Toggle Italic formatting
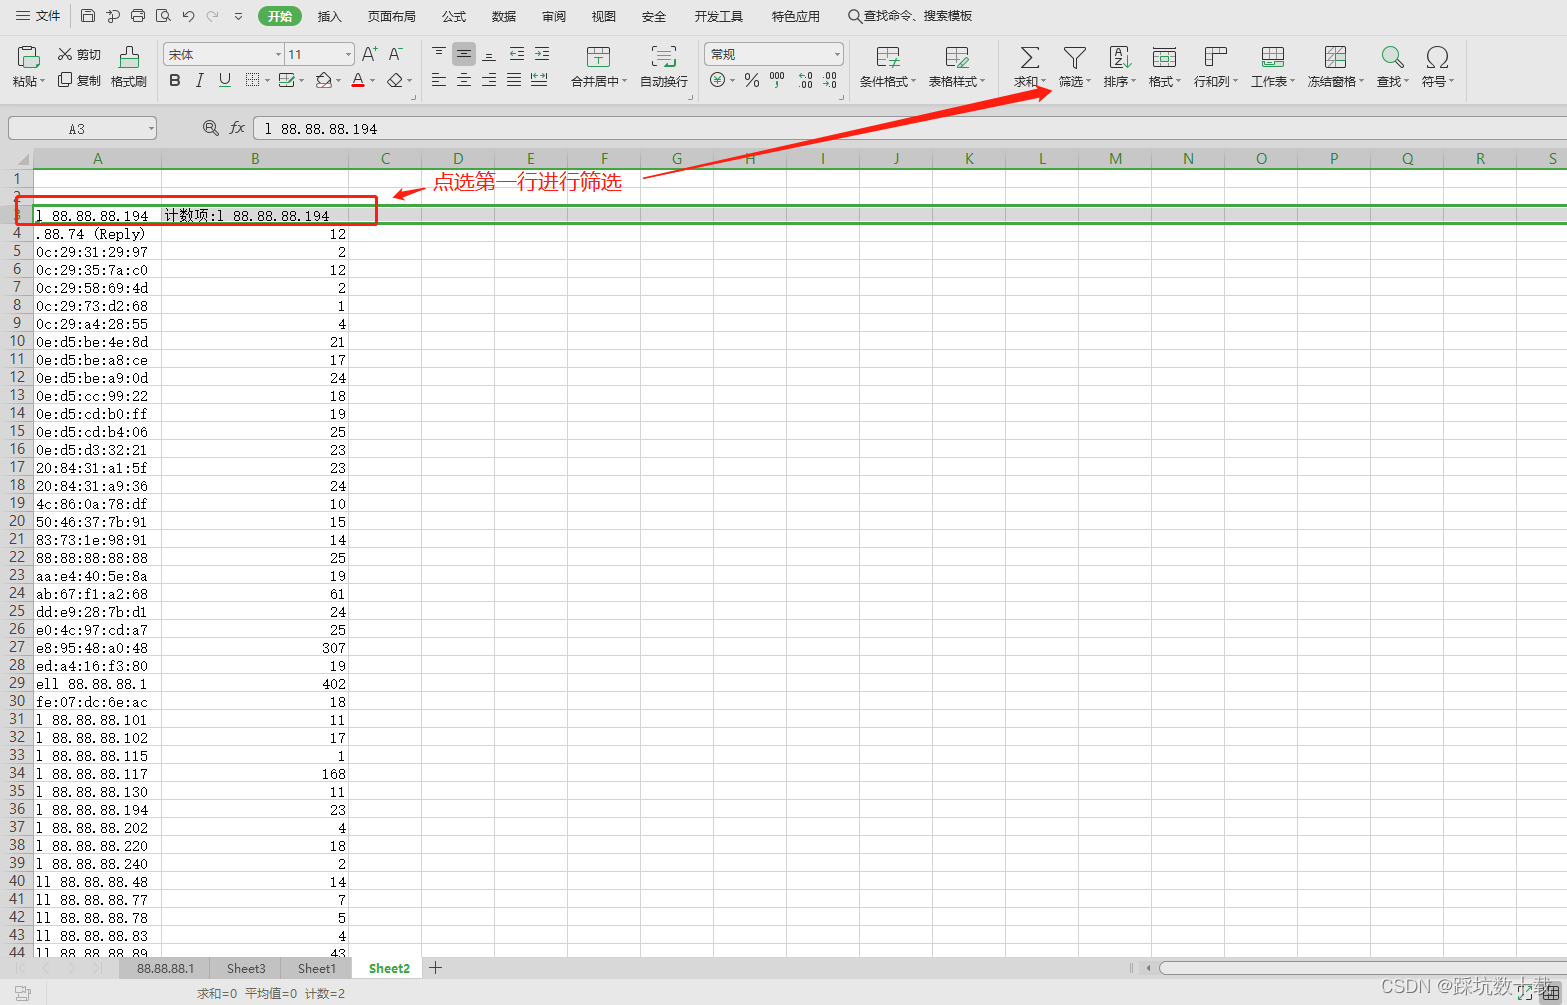The image size is (1567, 1005). 200,80
